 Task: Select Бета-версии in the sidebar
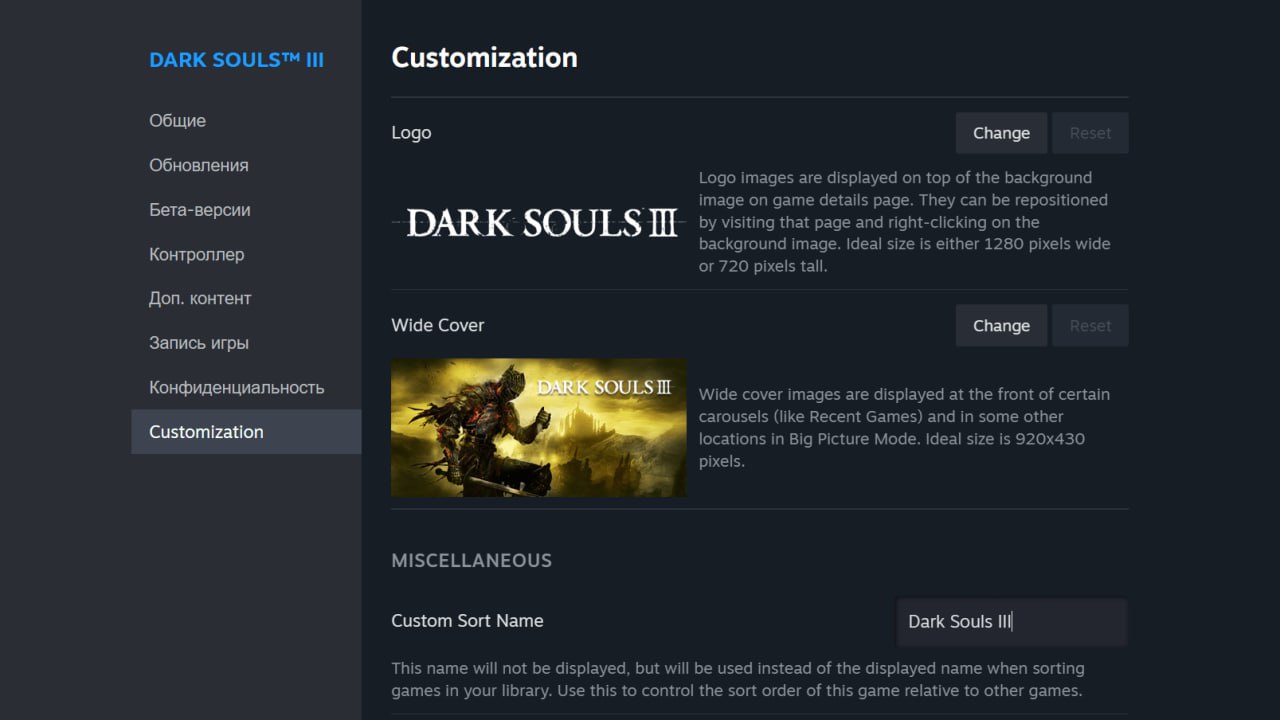point(200,210)
